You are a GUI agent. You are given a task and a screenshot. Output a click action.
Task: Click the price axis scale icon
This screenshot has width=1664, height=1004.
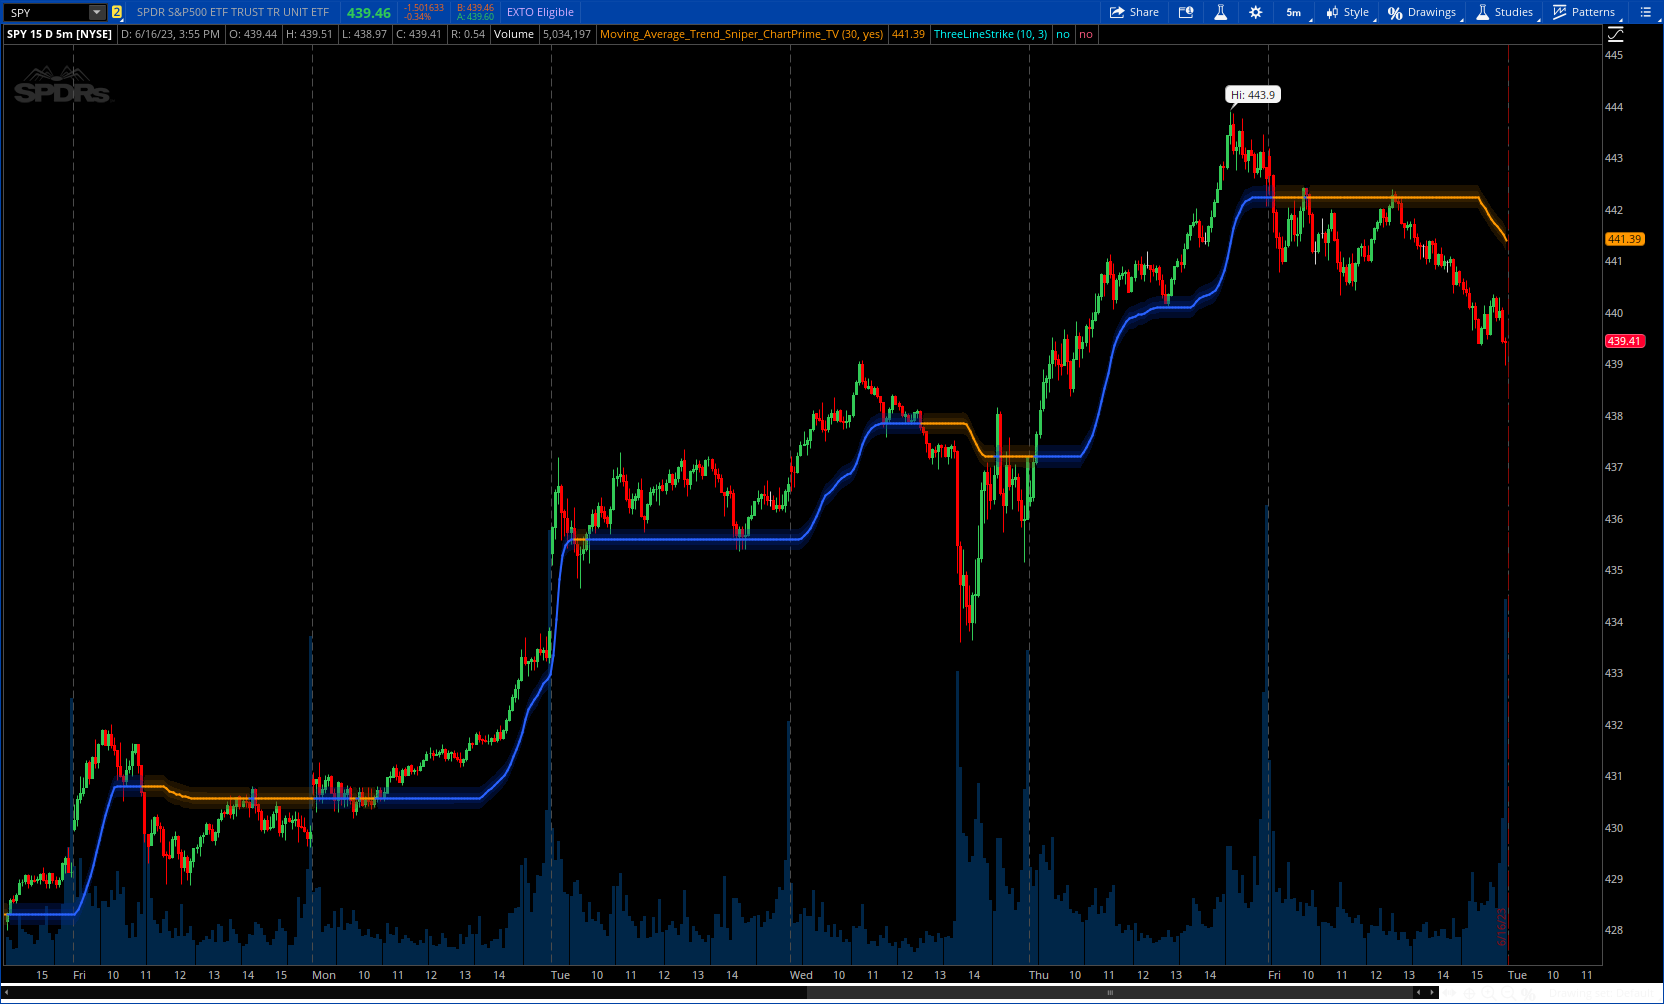click(x=1615, y=34)
